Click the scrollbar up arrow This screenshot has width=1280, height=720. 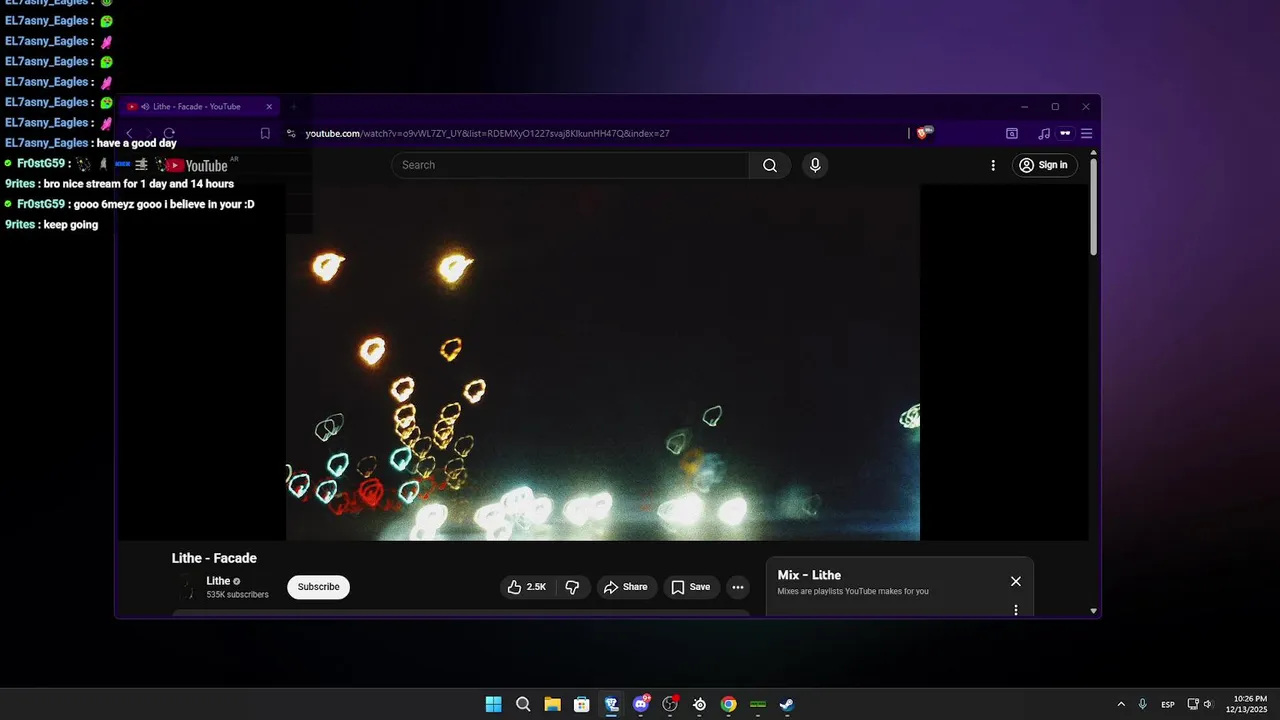click(x=1094, y=153)
